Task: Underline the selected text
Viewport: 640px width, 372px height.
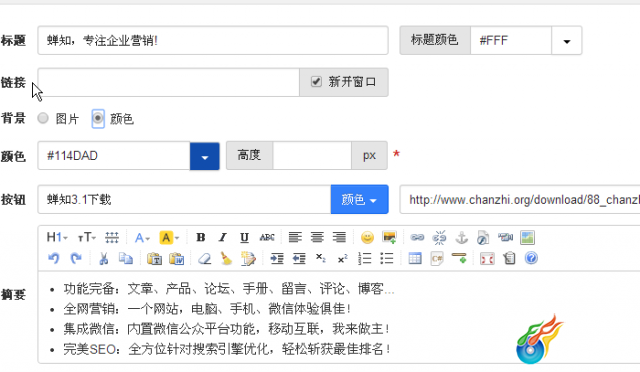Action: pyautogui.click(x=244, y=237)
